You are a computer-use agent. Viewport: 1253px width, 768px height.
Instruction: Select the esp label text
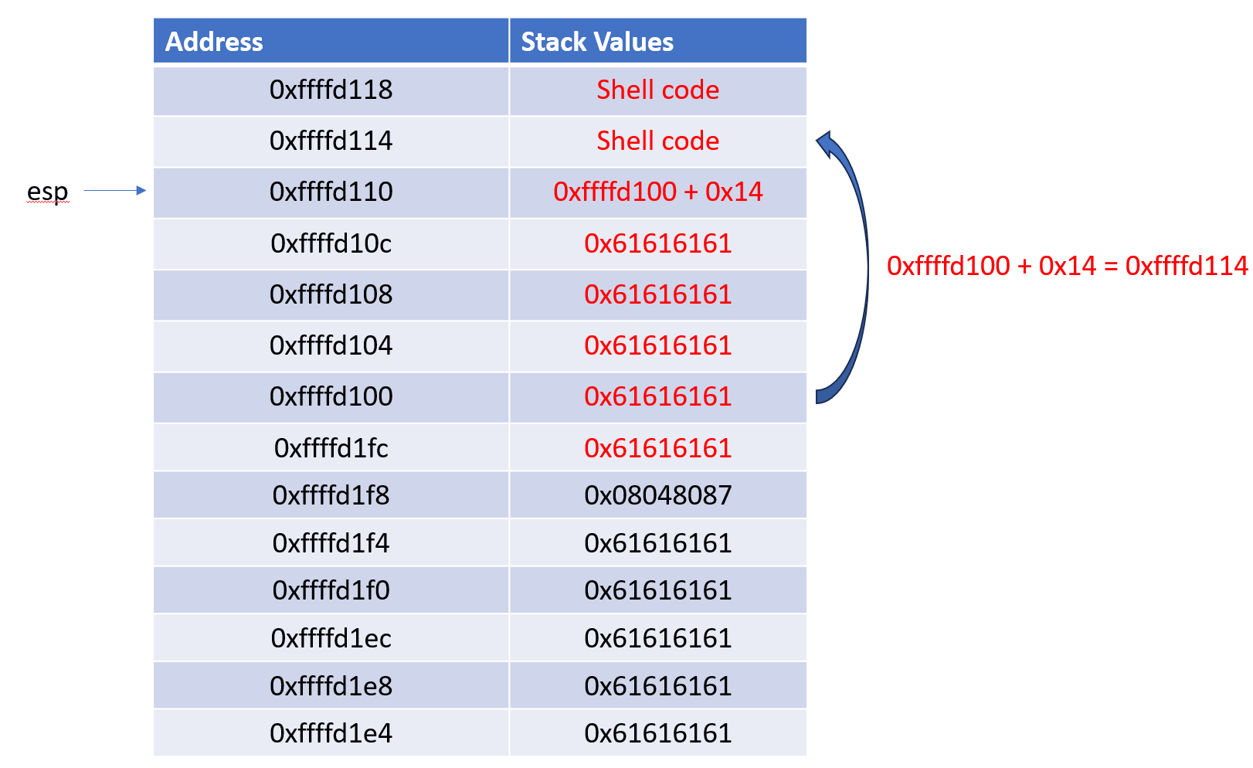[x=47, y=191]
